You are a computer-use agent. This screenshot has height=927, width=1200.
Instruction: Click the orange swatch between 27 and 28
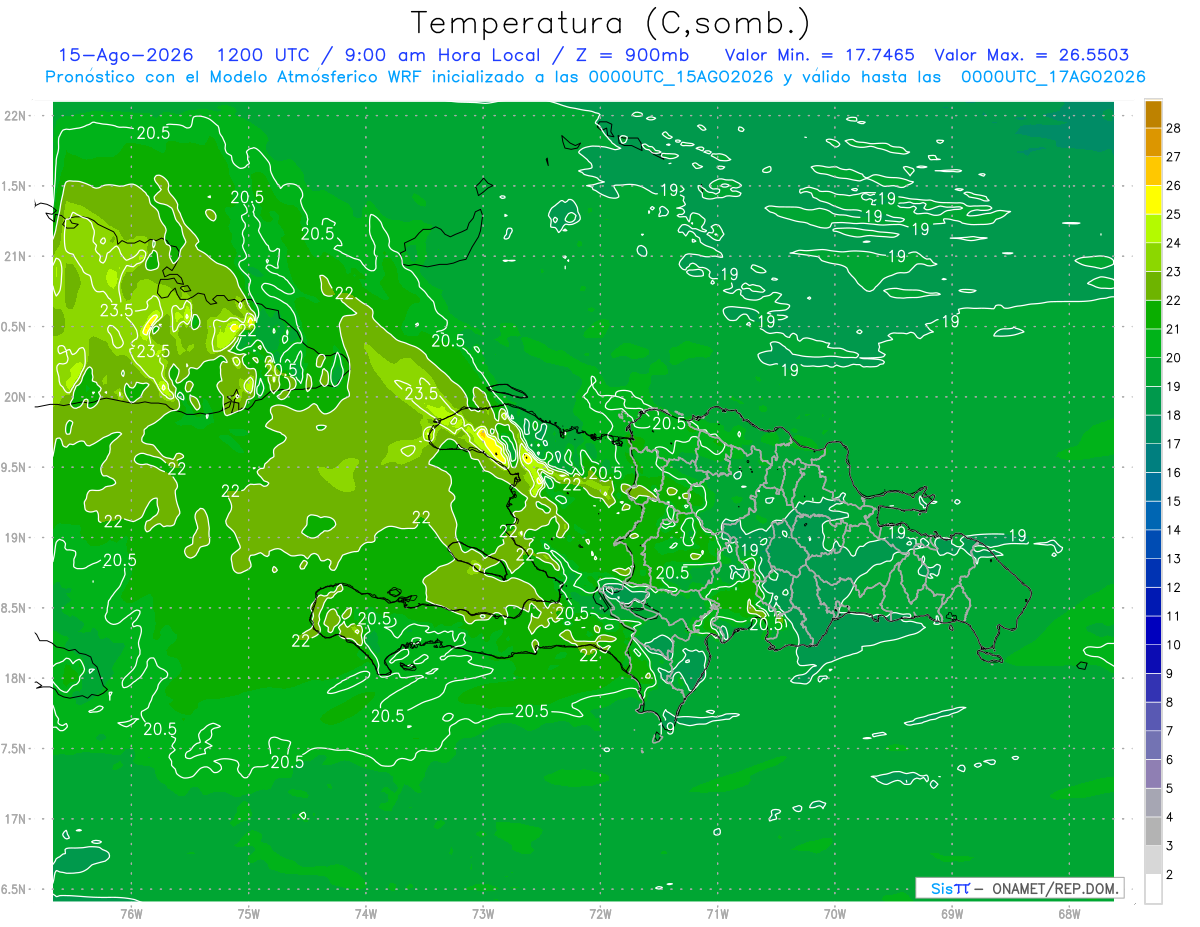[1153, 142]
